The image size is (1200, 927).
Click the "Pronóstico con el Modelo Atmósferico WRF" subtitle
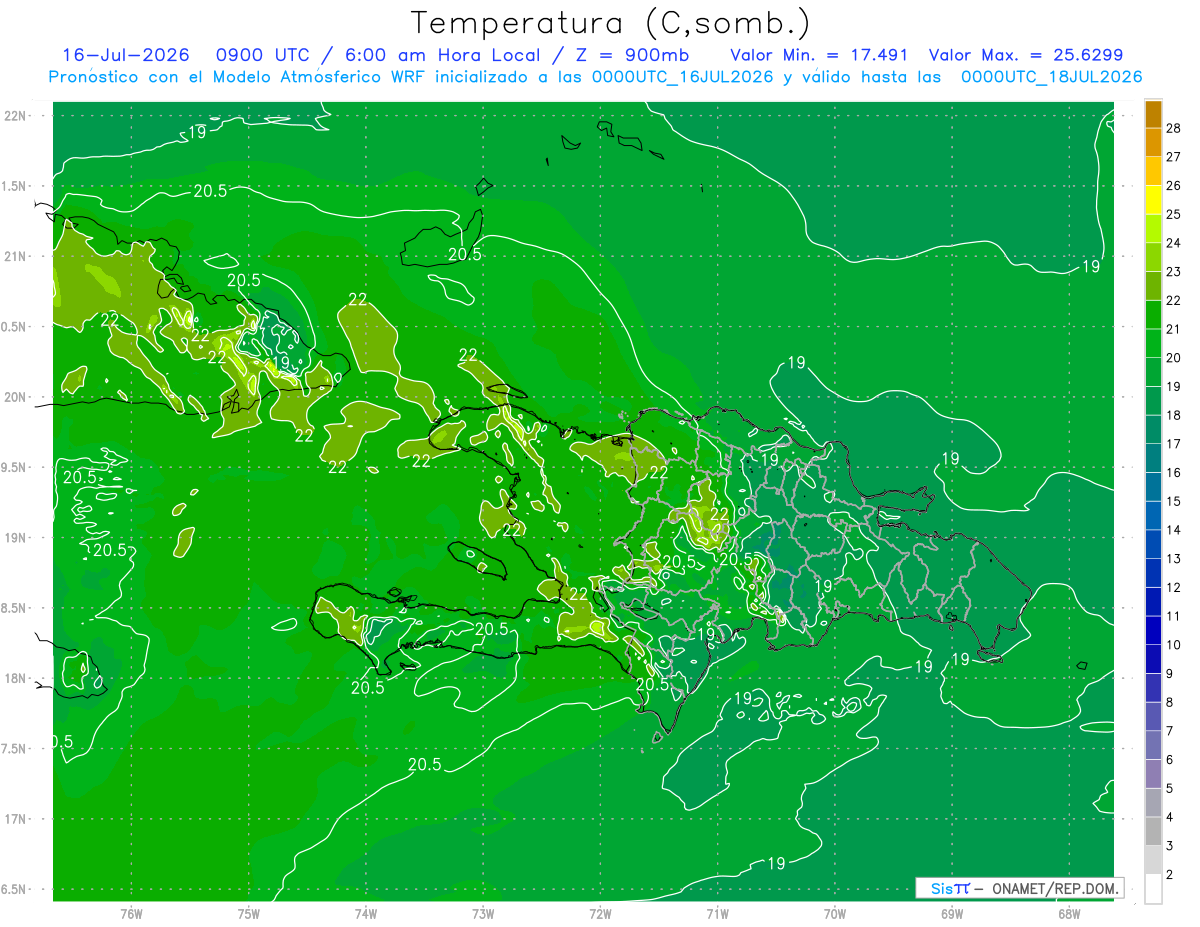(239, 77)
